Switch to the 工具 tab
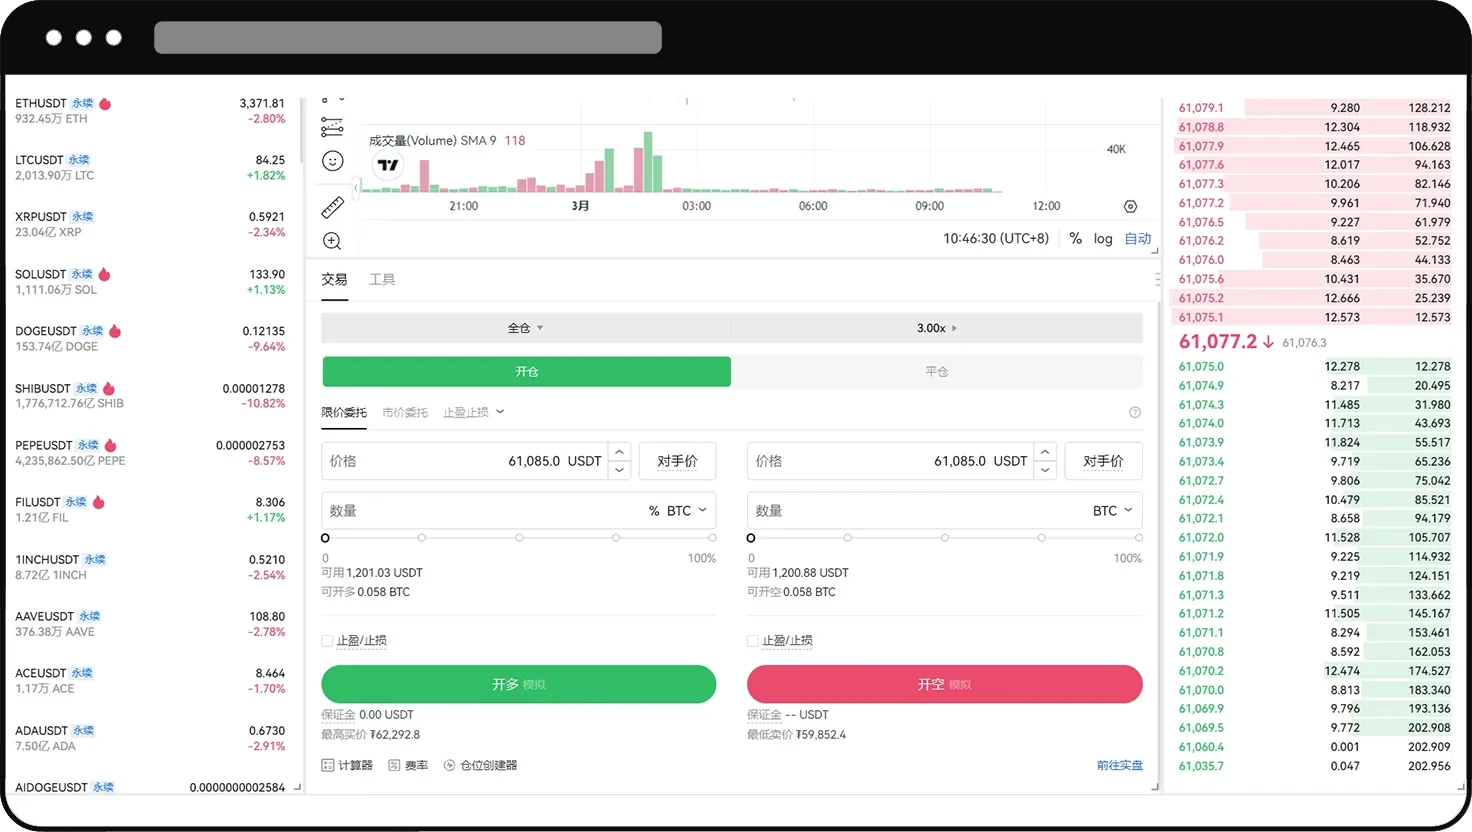The image size is (1472, 832). click(381, 279)
